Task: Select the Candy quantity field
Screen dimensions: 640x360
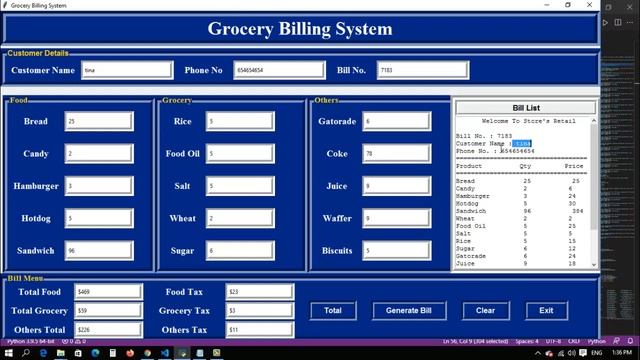Action: pyautogui.click(x=99, y=153)
